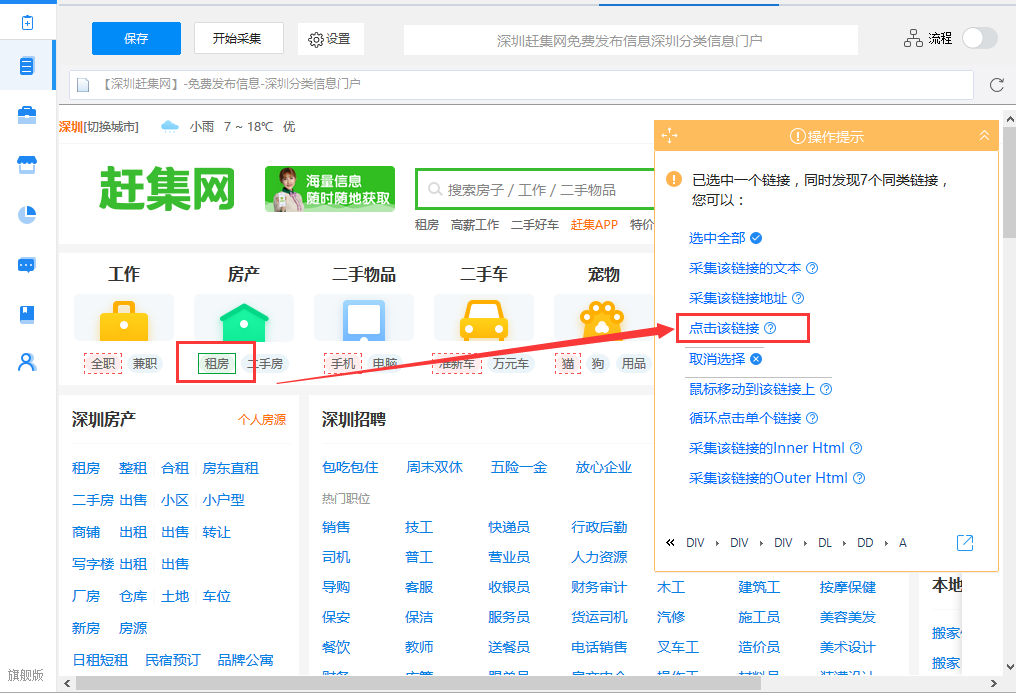The image size is (1016, 693).
Task: Click the 周末双休 link
Action: (x=434, y=468)
